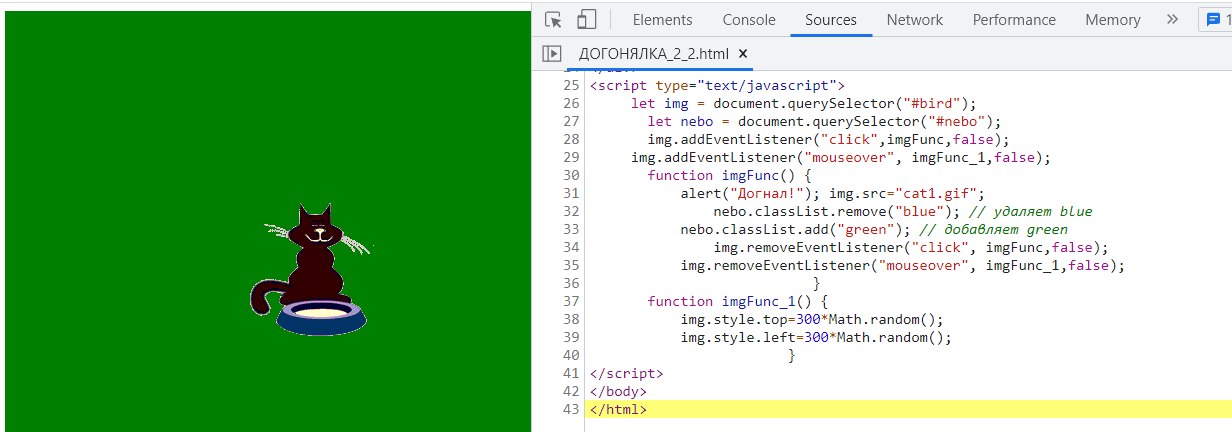Show the file navigator sidebar
The width and height of the screenshot is (1232, 432).
551,54
